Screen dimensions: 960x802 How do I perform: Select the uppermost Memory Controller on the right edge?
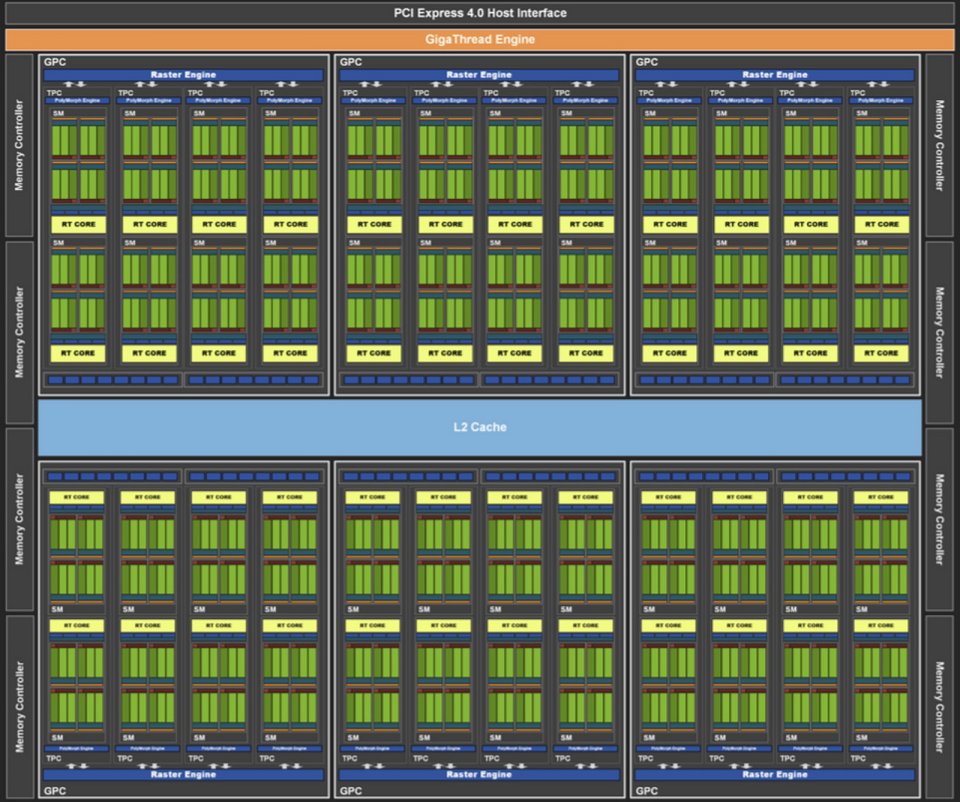[940, 145]
